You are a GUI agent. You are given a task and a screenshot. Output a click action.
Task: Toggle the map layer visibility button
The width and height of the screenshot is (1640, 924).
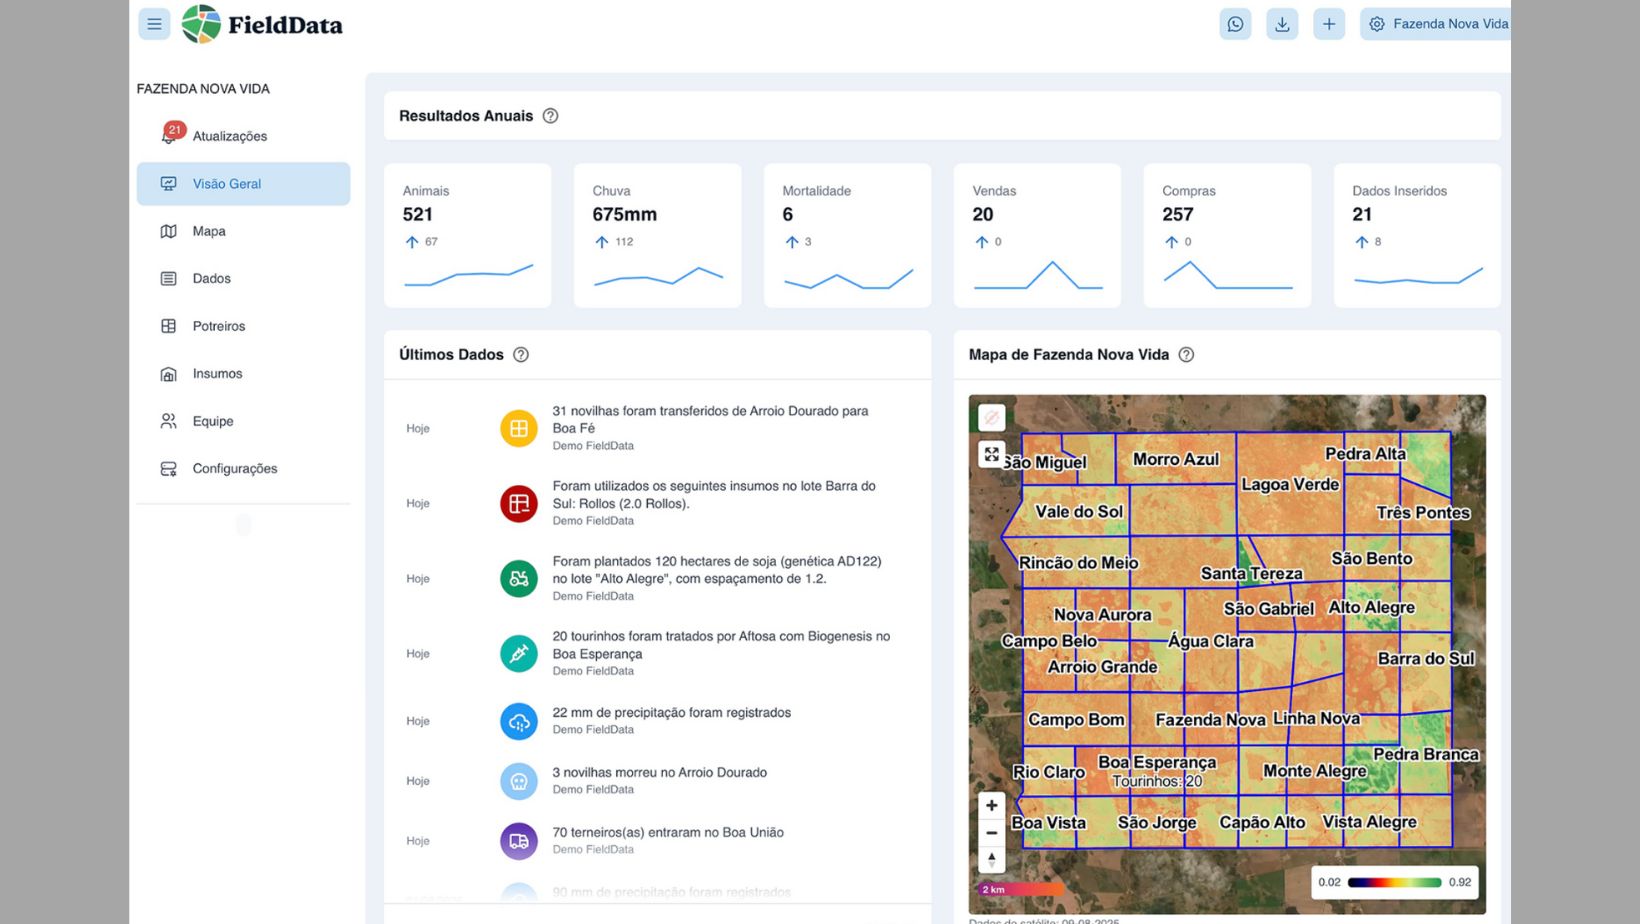click(991, 417)
